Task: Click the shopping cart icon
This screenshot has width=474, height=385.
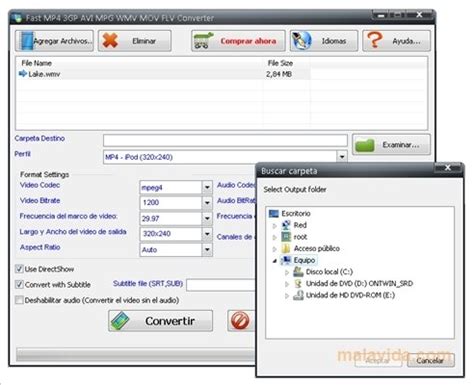Action: [203, 41]
